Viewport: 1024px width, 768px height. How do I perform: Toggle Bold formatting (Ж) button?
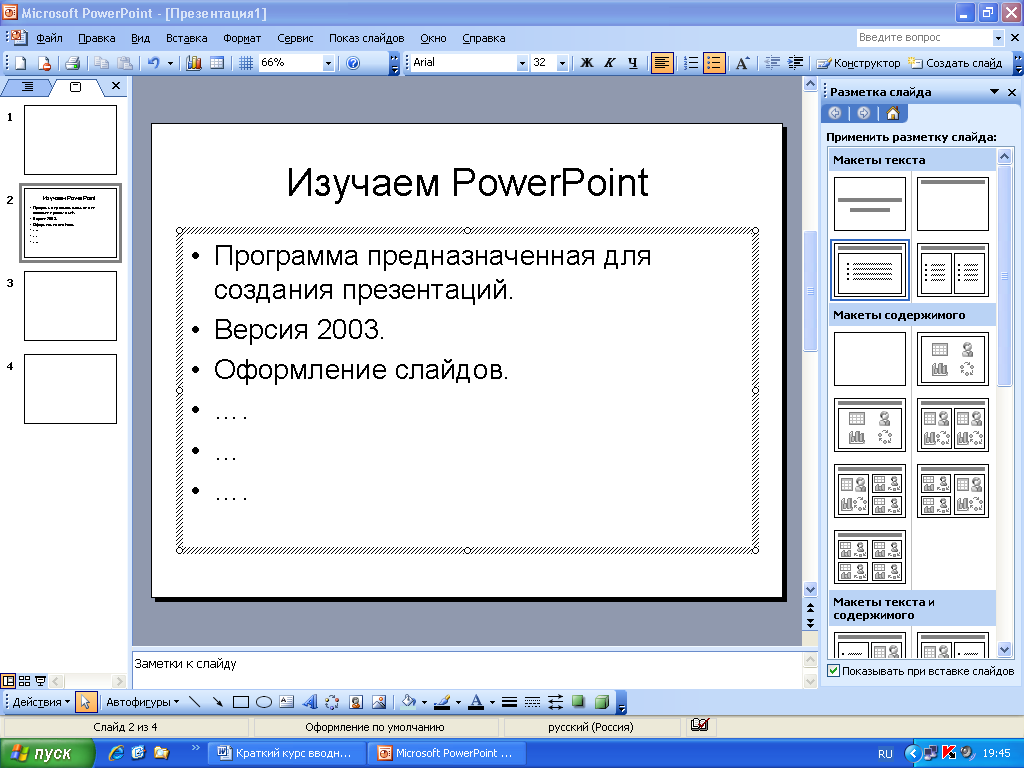(586, 63)
